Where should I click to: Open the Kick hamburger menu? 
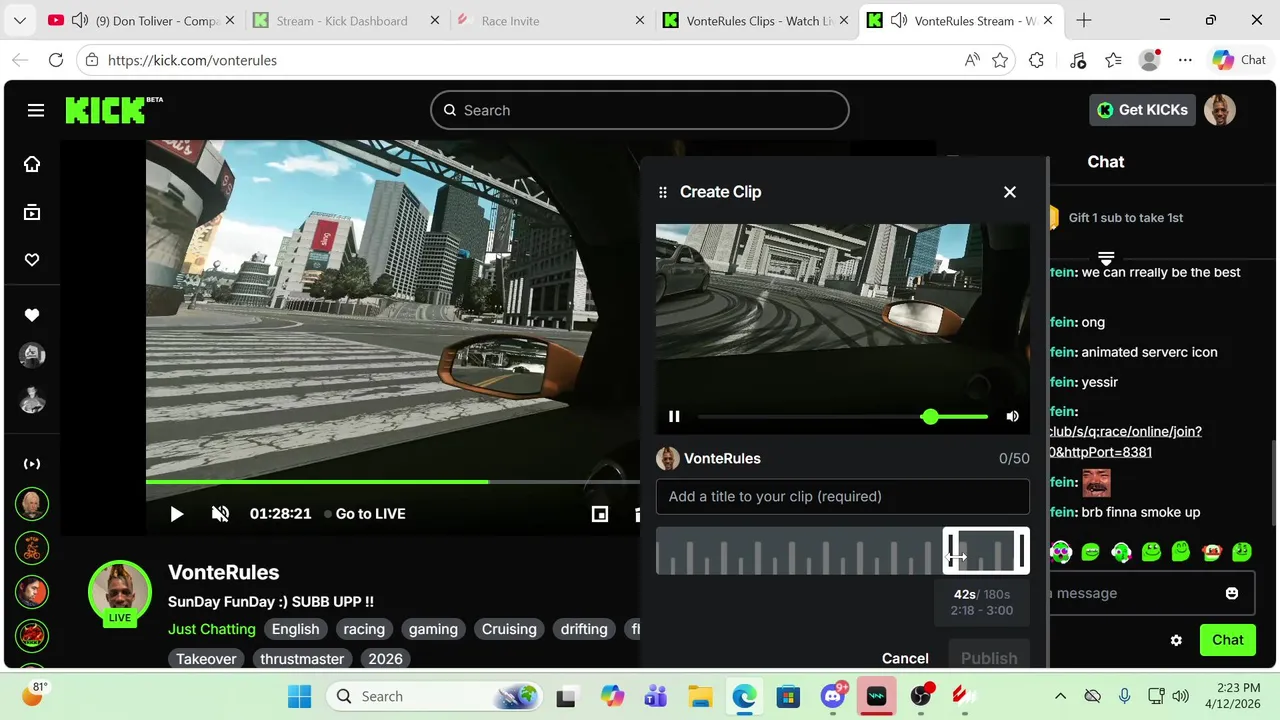coord(36,110)
